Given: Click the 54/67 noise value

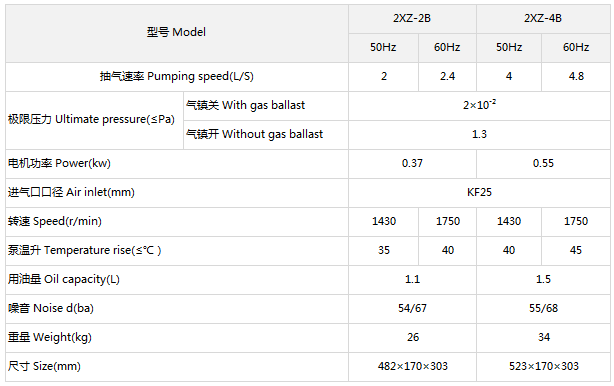Looking at the screenshot, I should click(412, 308).
